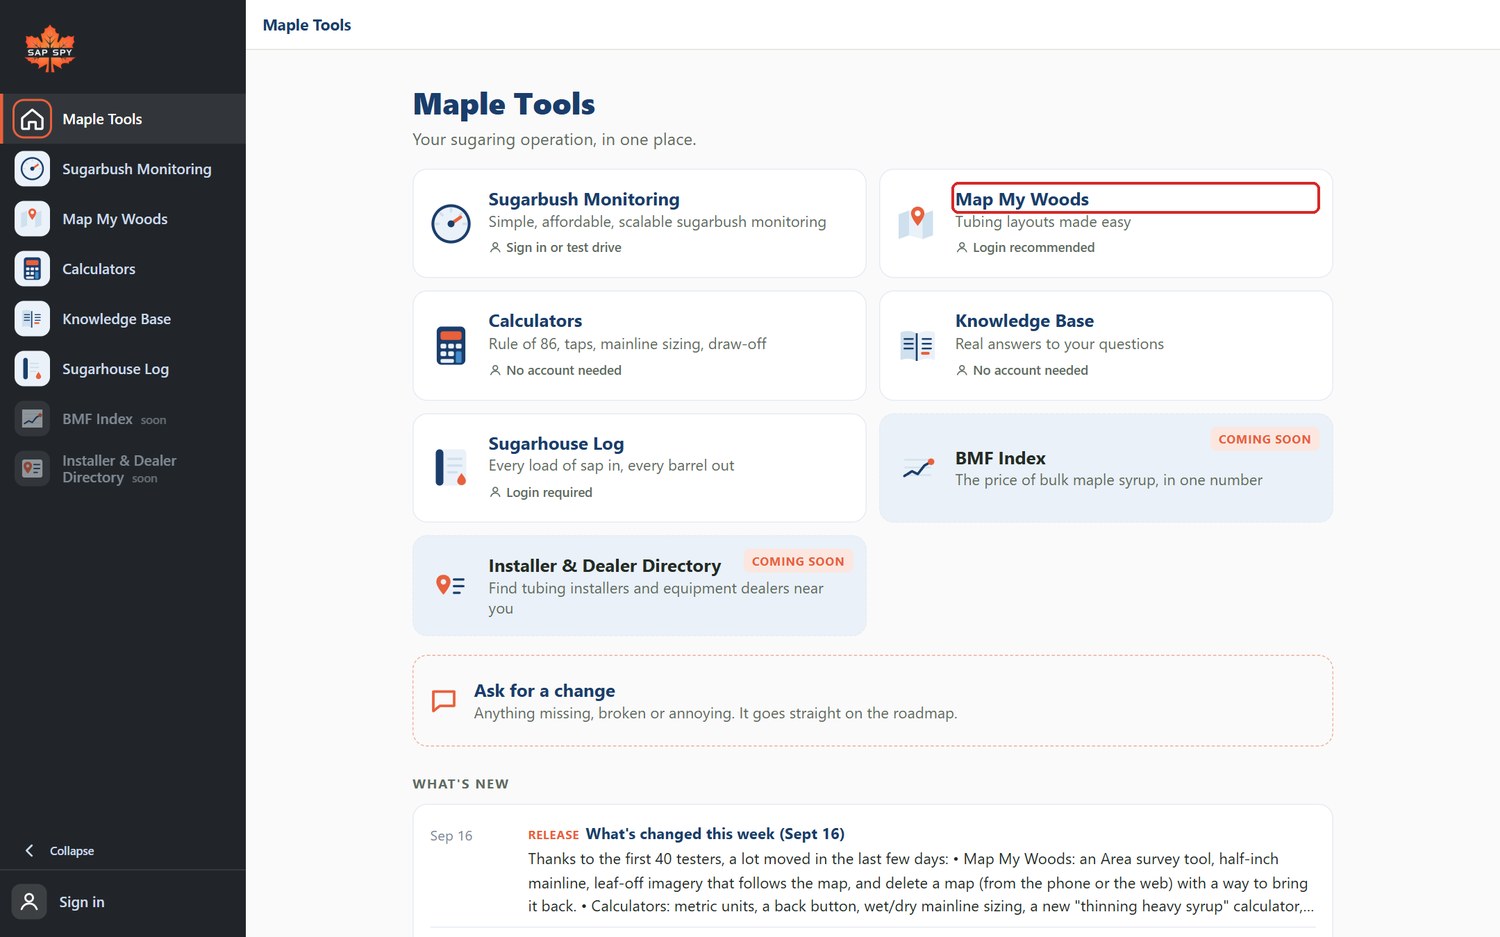This screenshot has width=1500, height=937.
Task: Click the Ask for a change link
Action: 544,691
